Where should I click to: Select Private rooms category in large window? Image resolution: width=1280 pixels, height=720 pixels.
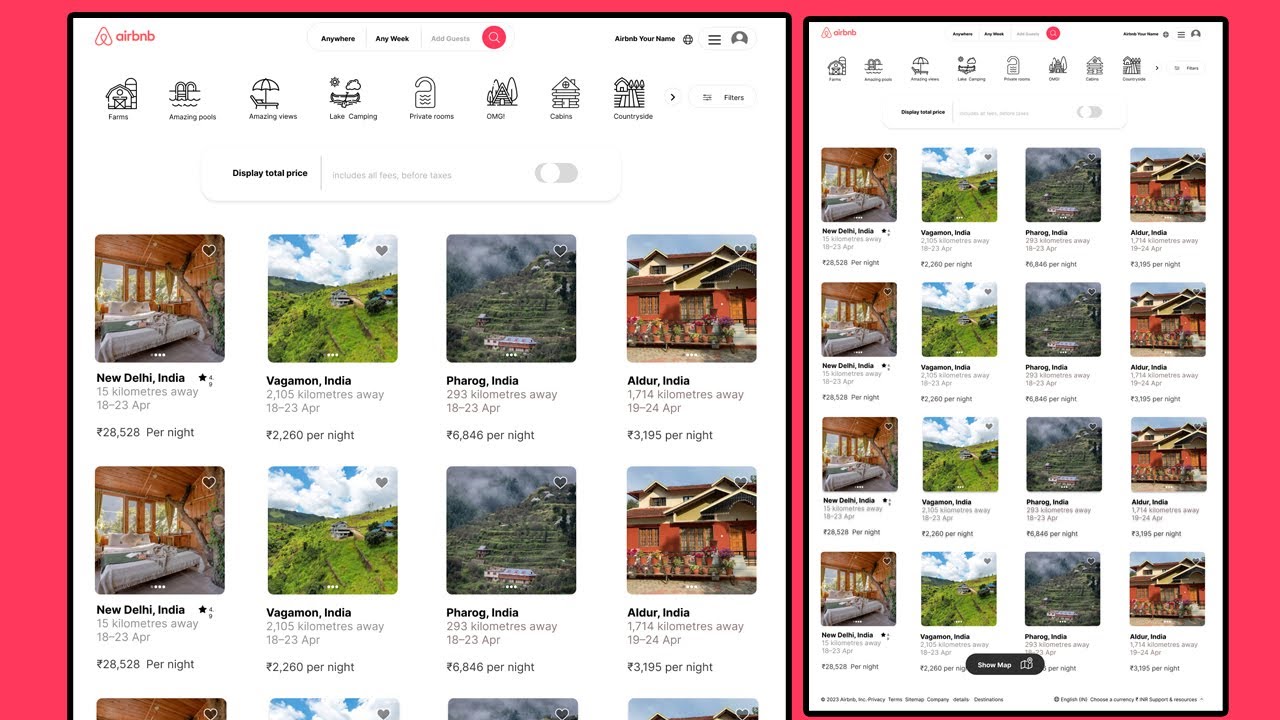tap(431, 99)
